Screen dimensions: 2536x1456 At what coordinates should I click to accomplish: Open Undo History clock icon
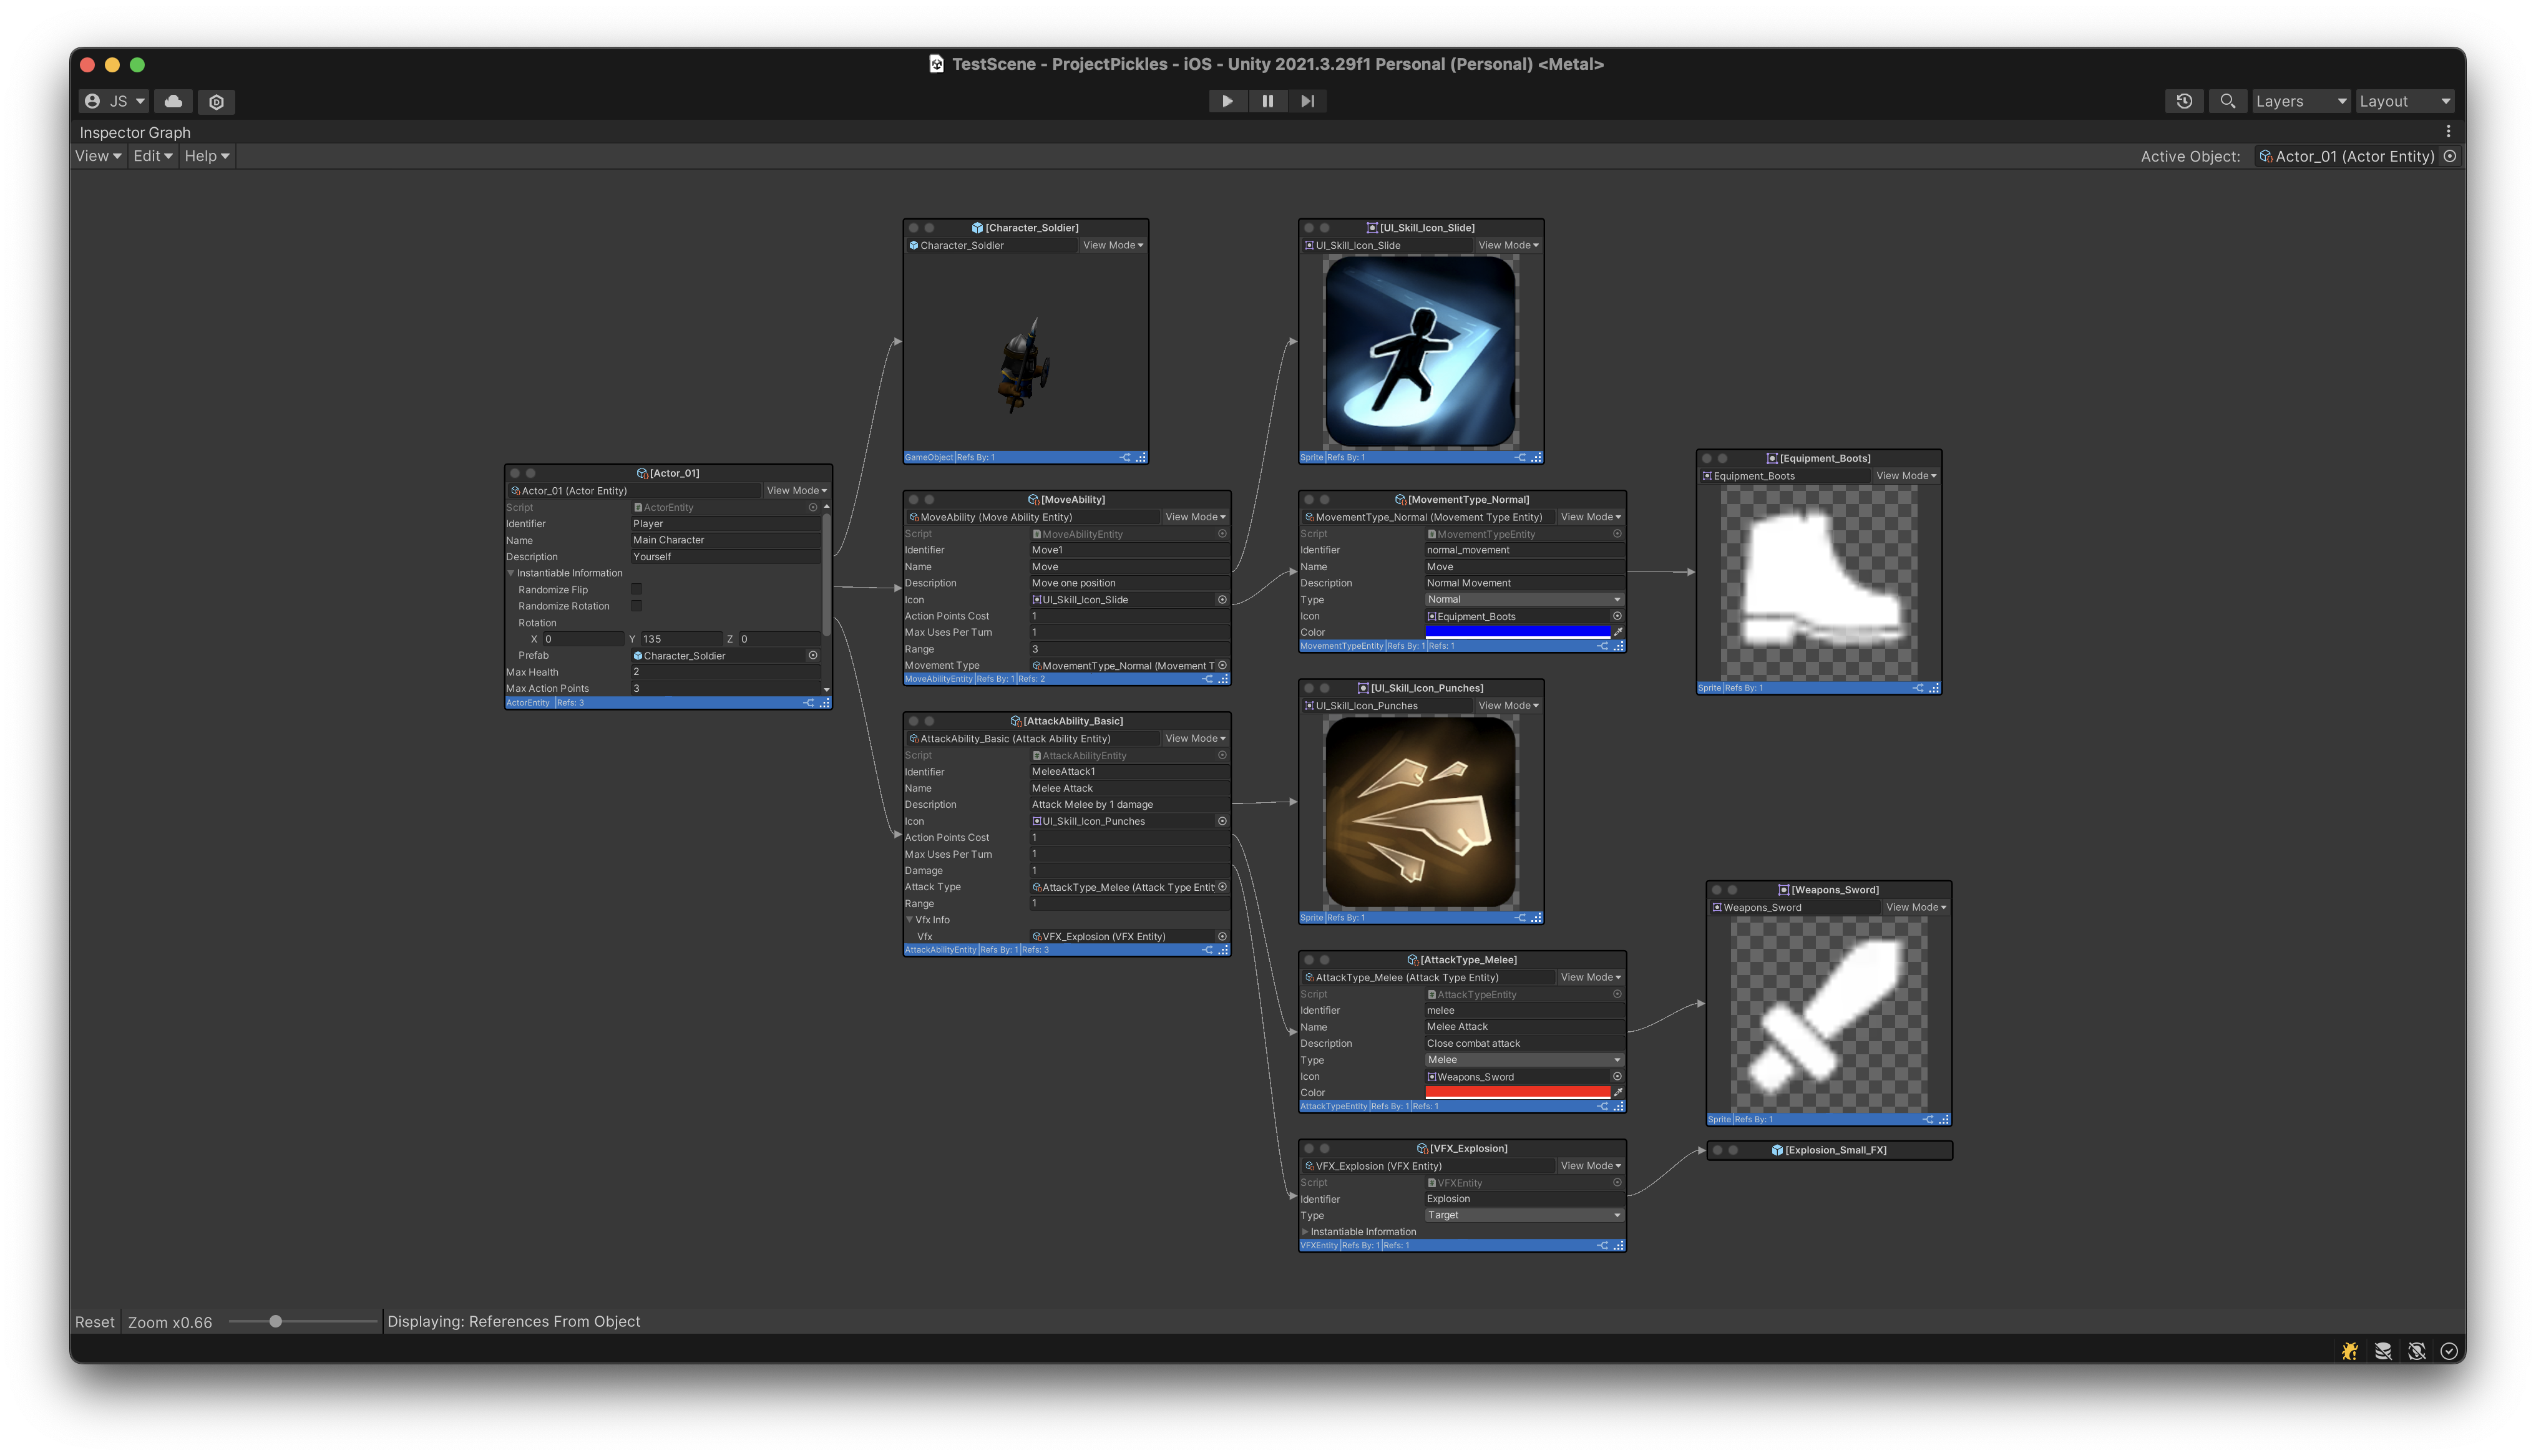point(2184,101)
